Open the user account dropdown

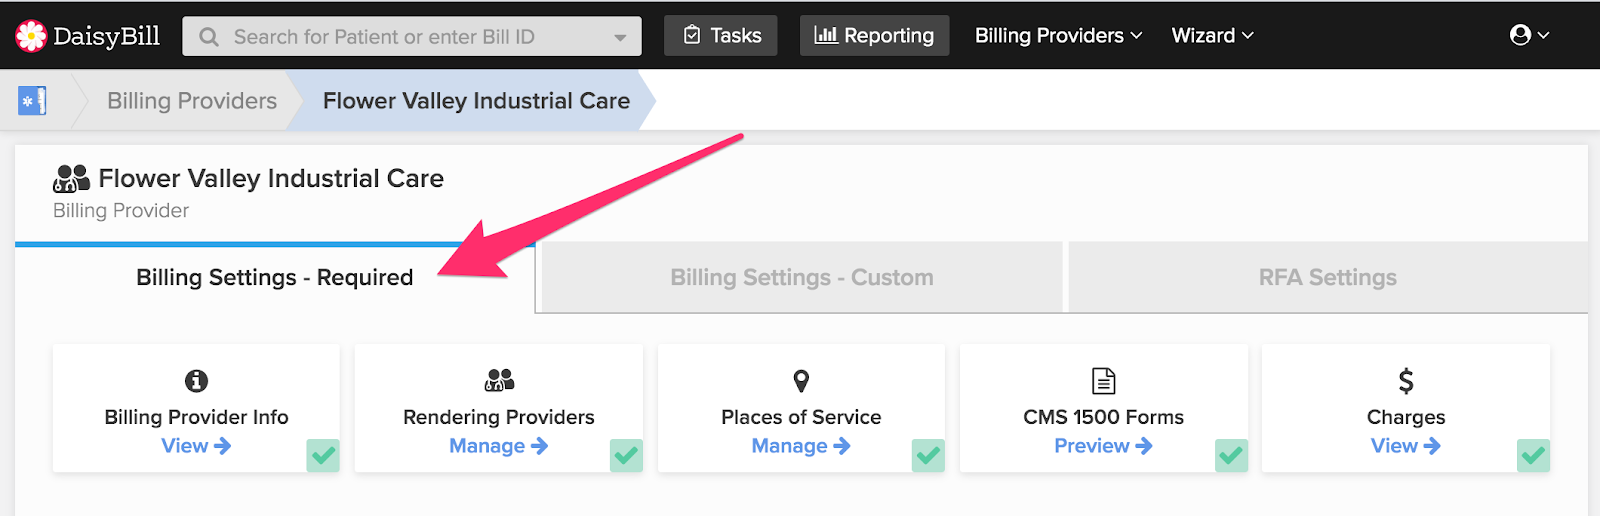[1529, 36]
